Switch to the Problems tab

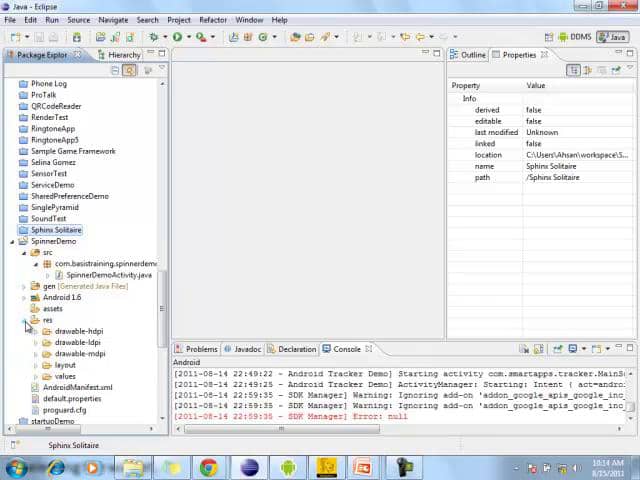[x=201, y=349]
